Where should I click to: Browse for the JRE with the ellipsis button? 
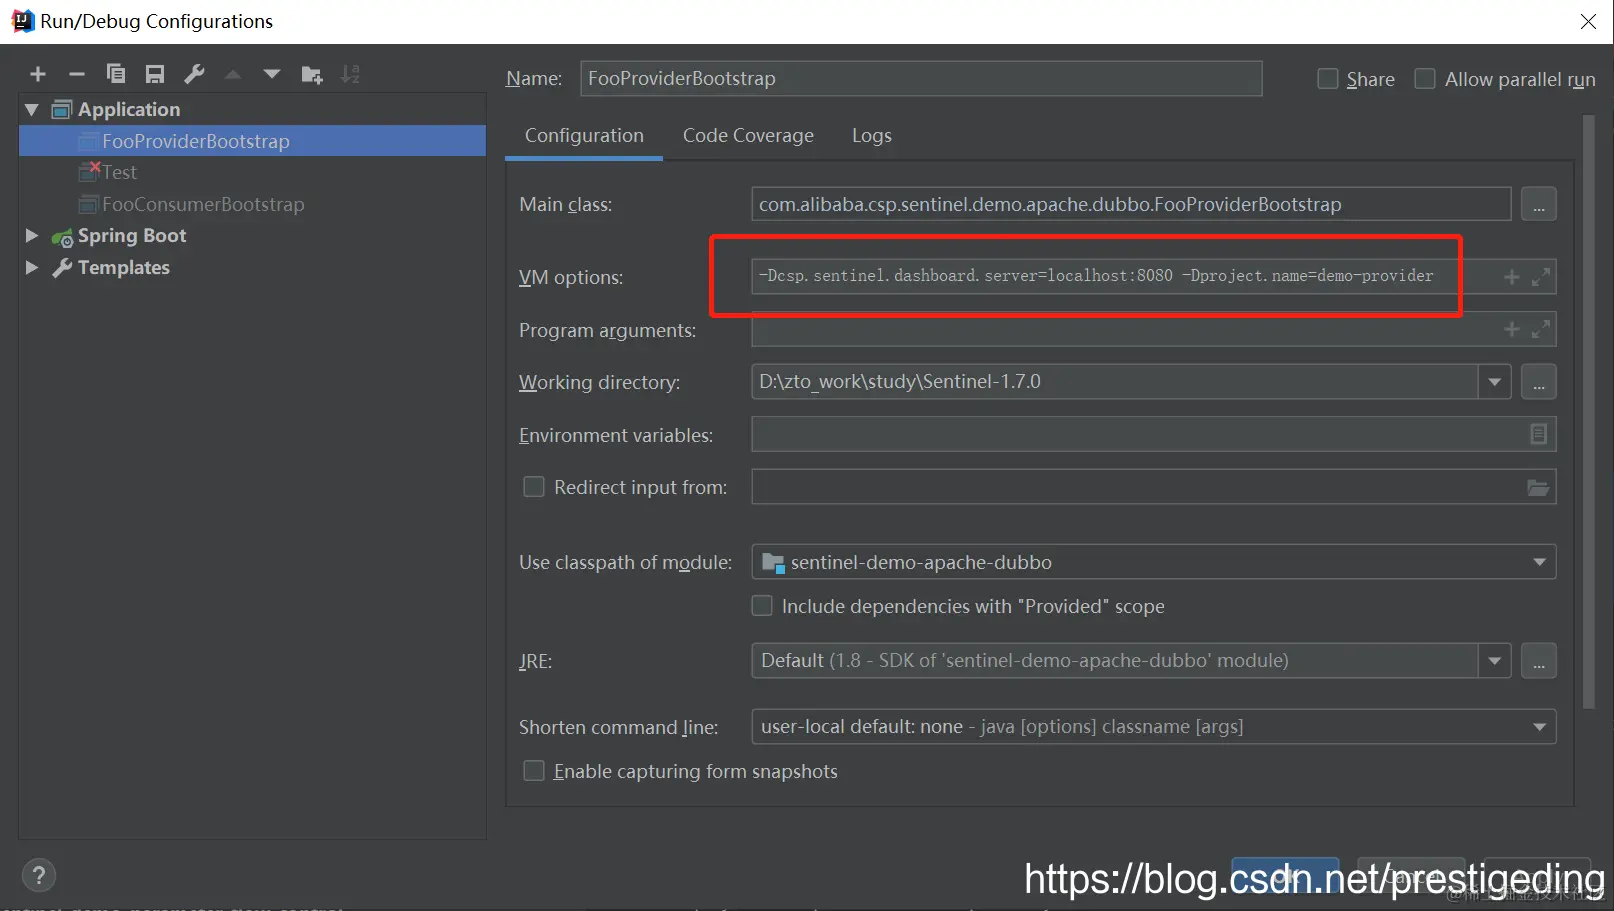point(1539,661)
